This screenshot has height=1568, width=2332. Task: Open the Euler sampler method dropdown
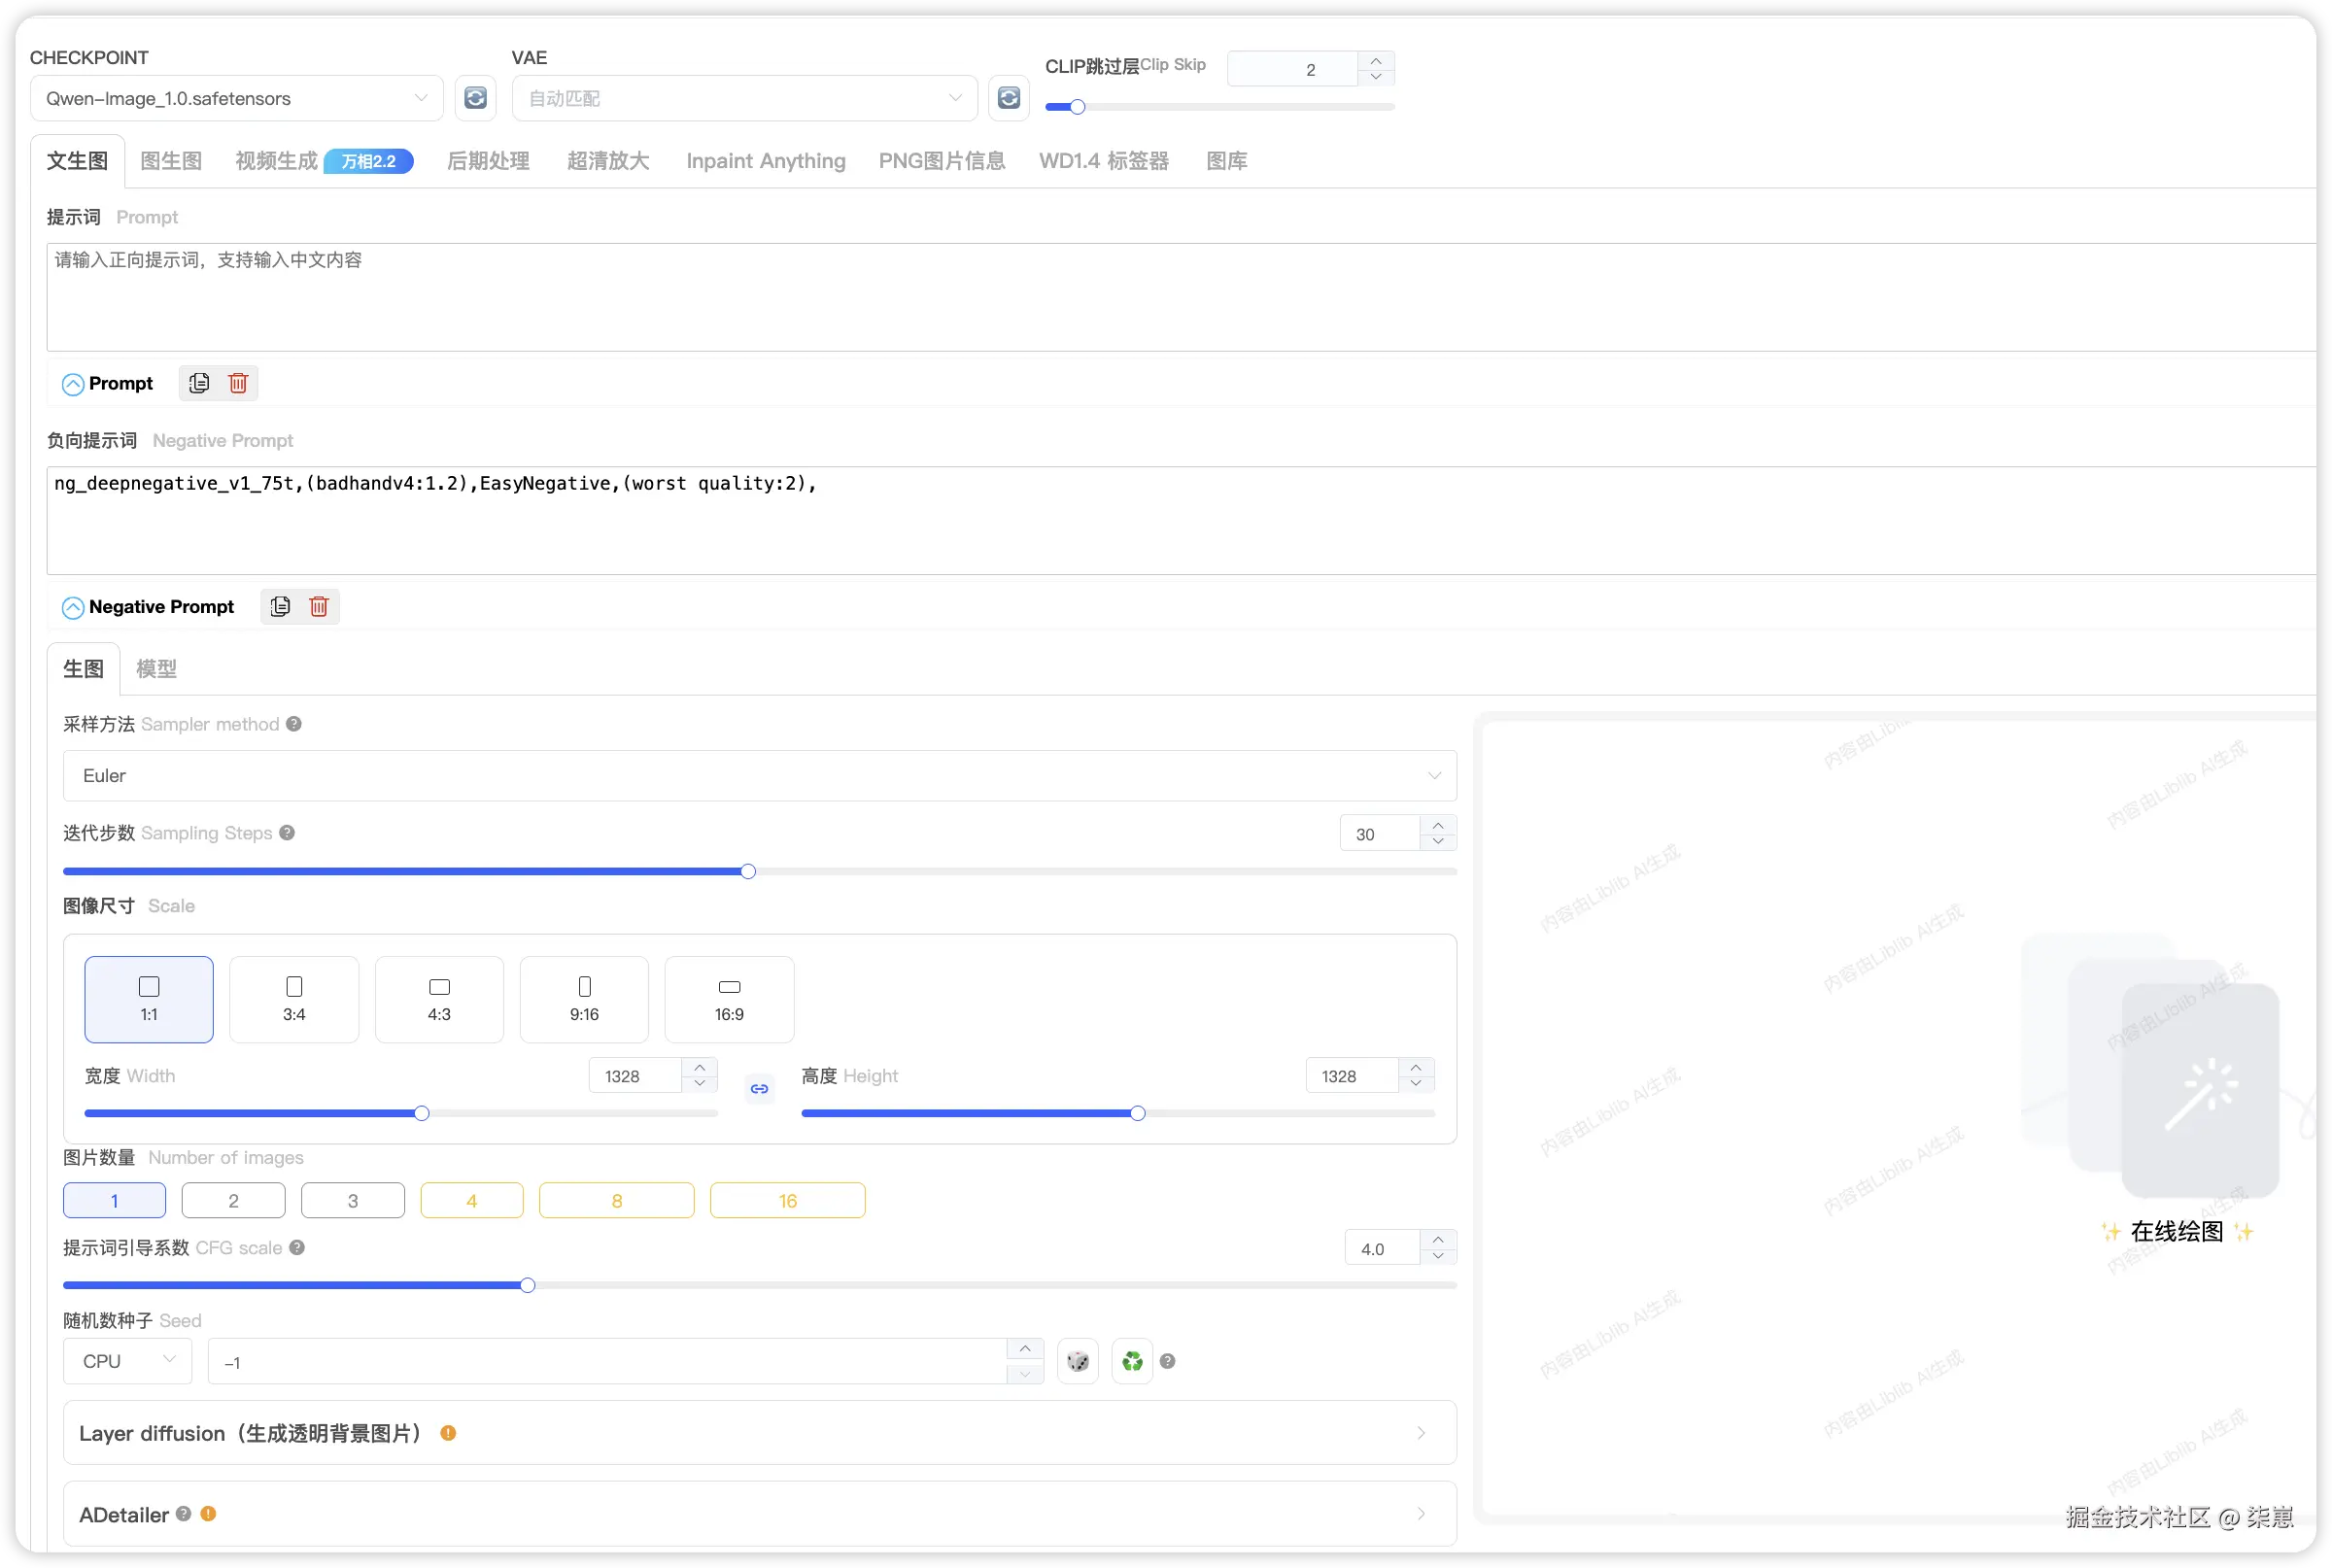(759, 776)
